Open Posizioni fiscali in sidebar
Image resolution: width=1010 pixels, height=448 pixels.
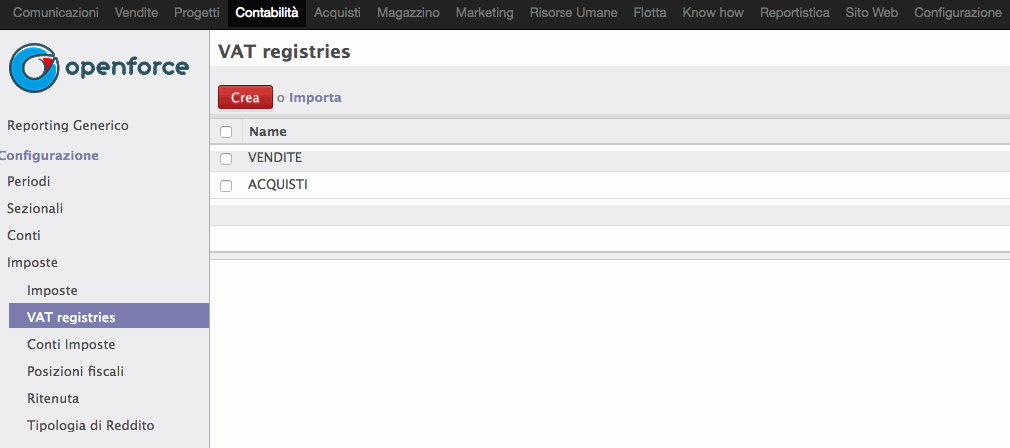(x=75, y=371)
